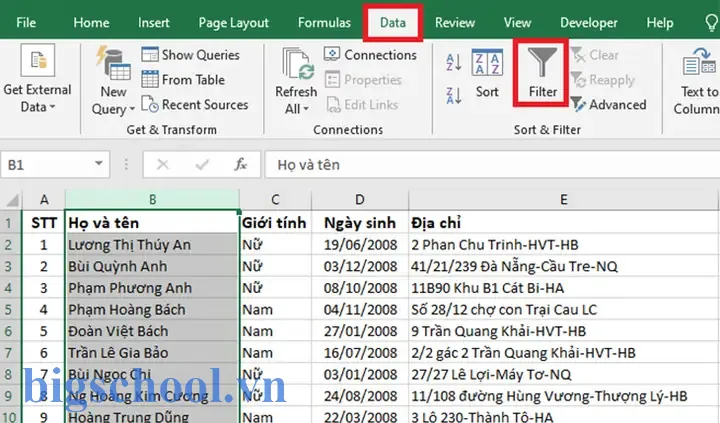Click the Select All corner triangle

tap(12, 199)
